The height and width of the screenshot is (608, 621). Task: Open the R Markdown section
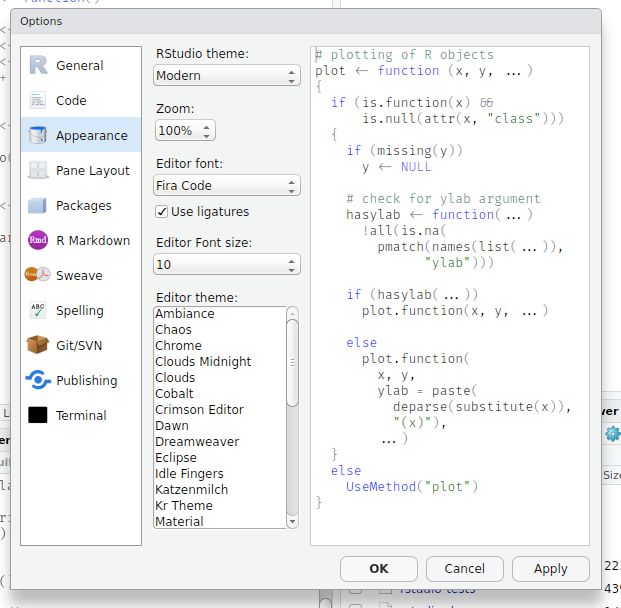tap(81, 240)
